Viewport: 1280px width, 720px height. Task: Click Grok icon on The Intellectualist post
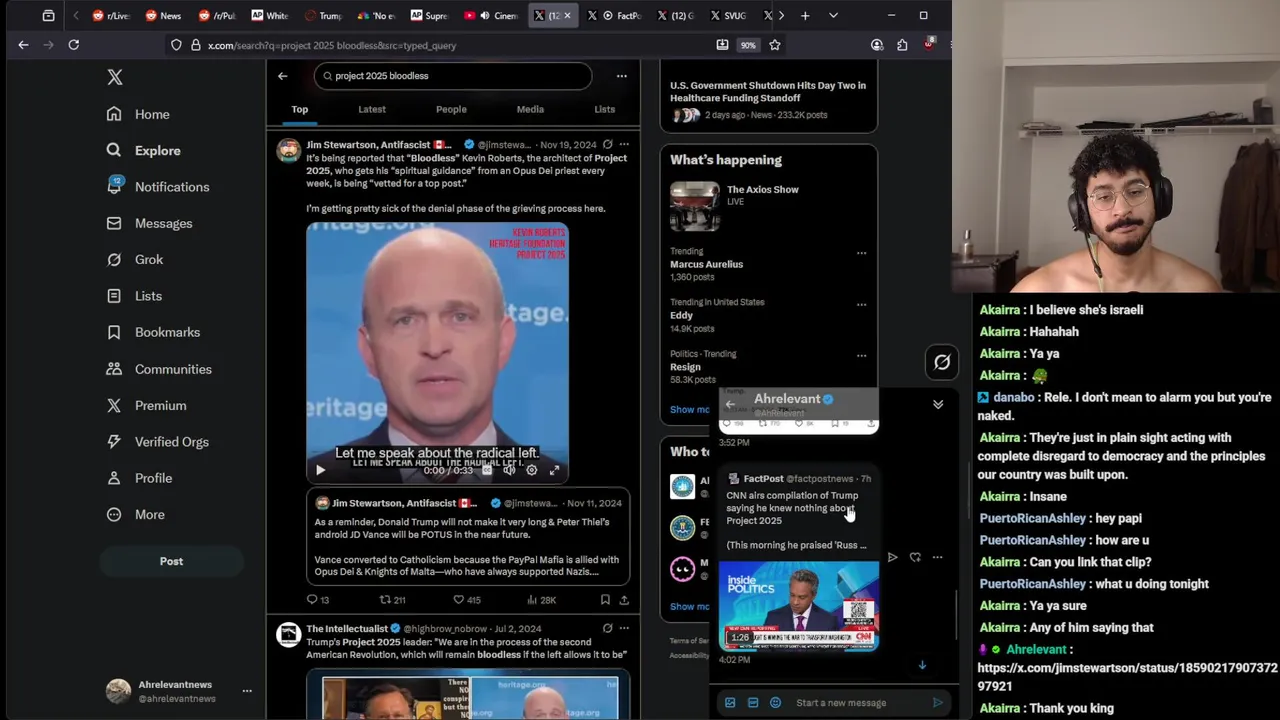tap(607, 629)
